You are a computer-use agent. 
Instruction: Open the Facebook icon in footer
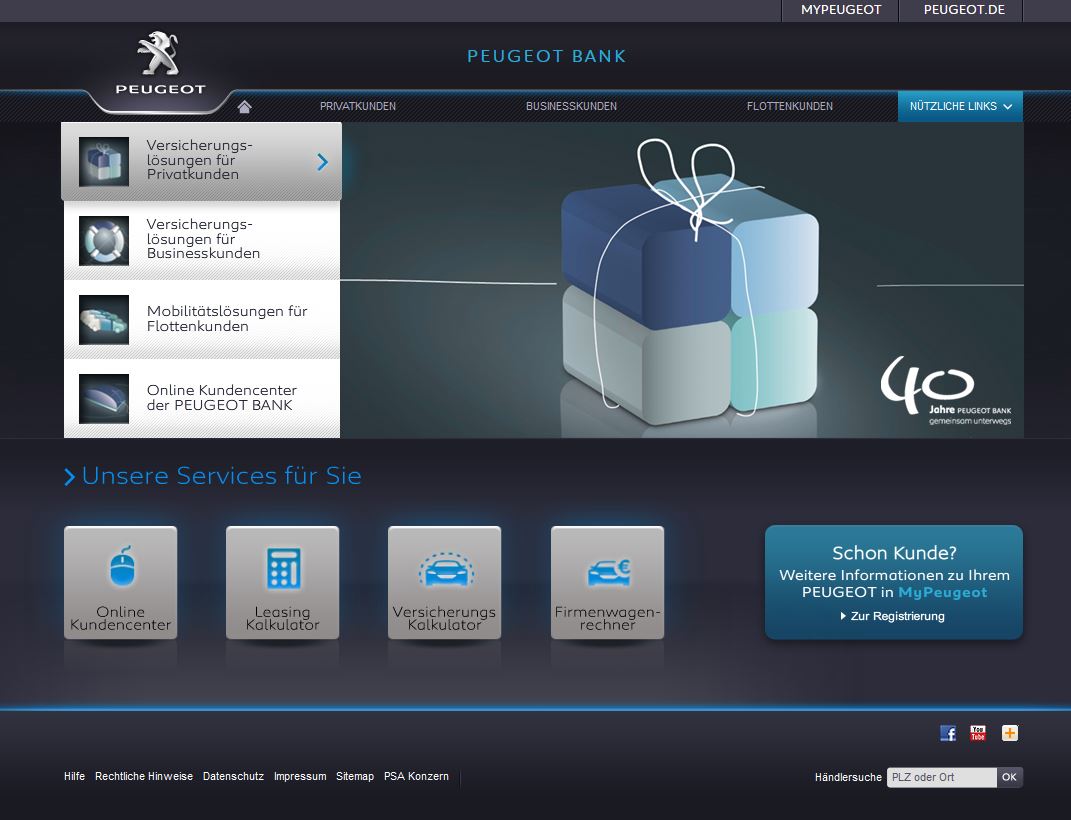[947, 733]
